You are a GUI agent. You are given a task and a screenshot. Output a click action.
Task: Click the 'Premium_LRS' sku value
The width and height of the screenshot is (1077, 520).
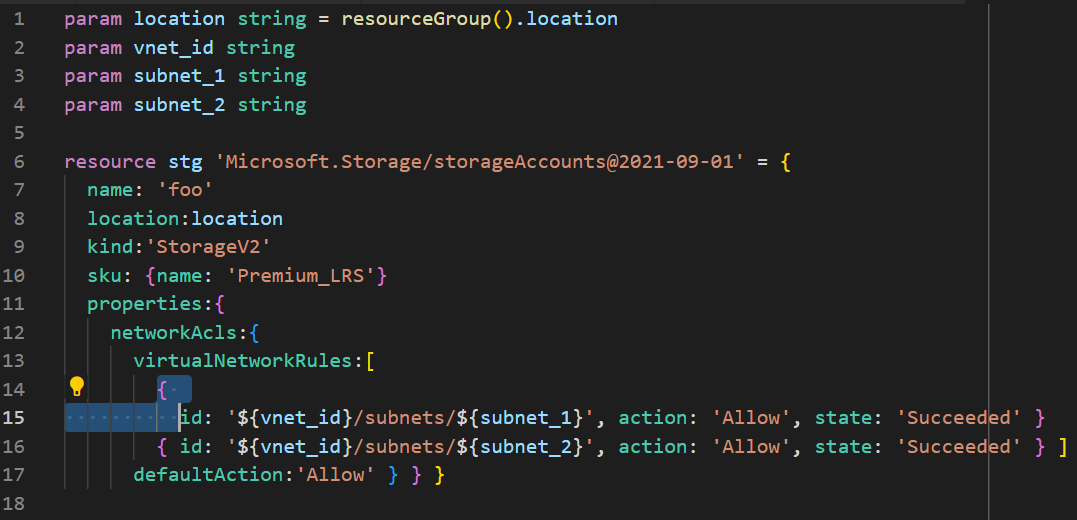click(x=301, y=276)
